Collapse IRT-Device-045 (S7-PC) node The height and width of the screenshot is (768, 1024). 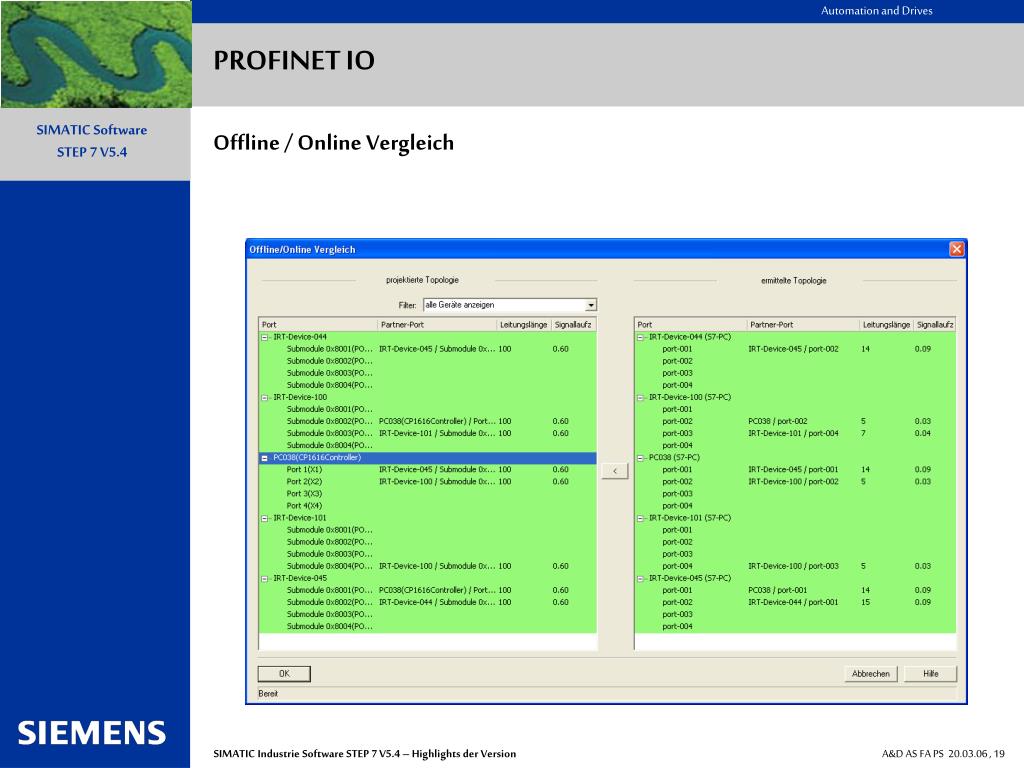pos(640,578)
